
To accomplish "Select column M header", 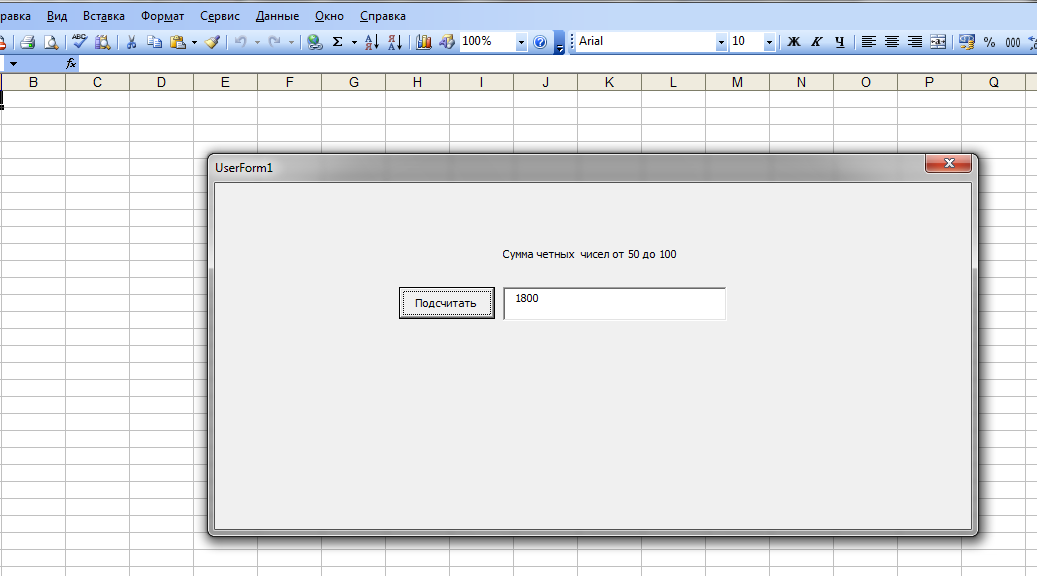I will [x=737, y=82].
